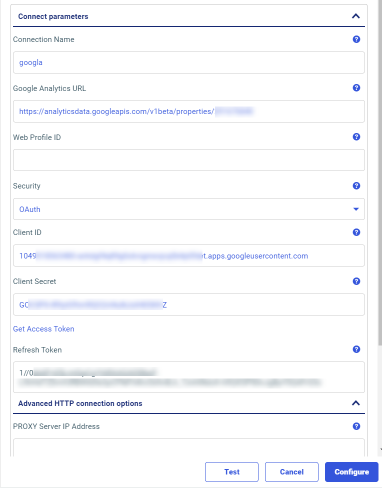This screenshot has width=382, height=488.
Task: Click the PROXY Server IP Address field
Action: coord(189,447)
